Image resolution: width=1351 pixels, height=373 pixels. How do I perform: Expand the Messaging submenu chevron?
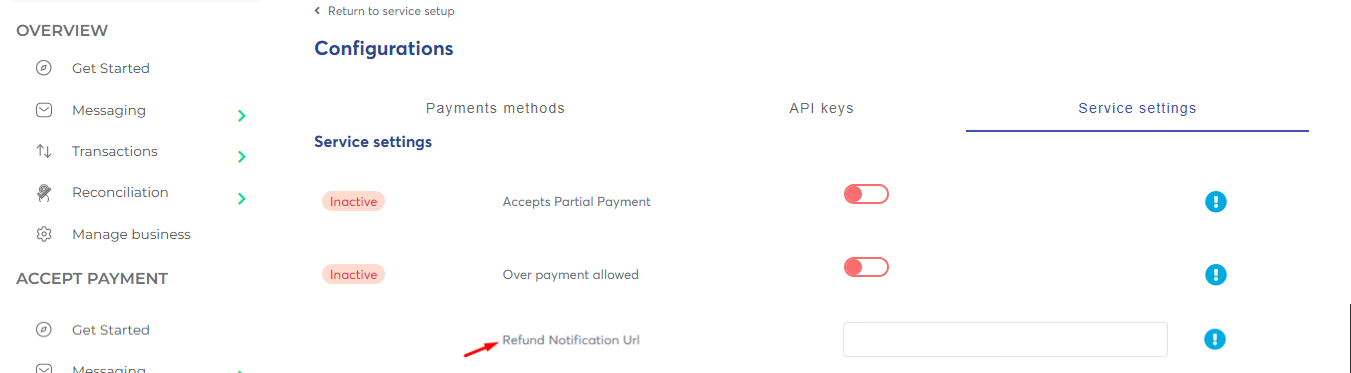click(x=241, y=116)
